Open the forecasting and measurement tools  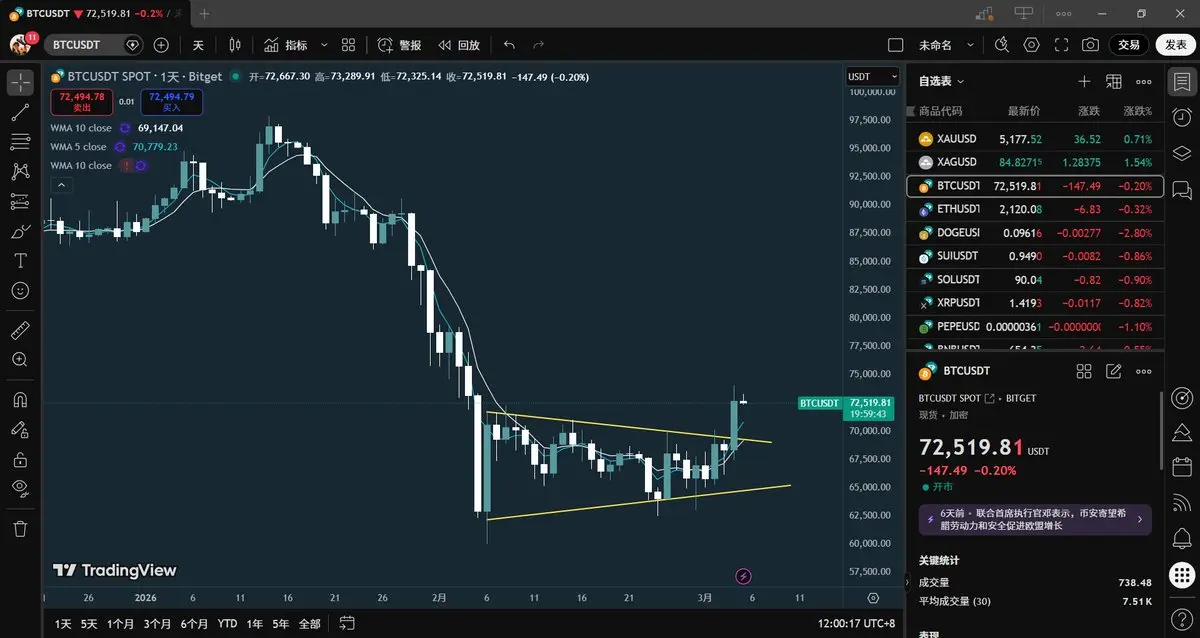[x=20, y=201]
